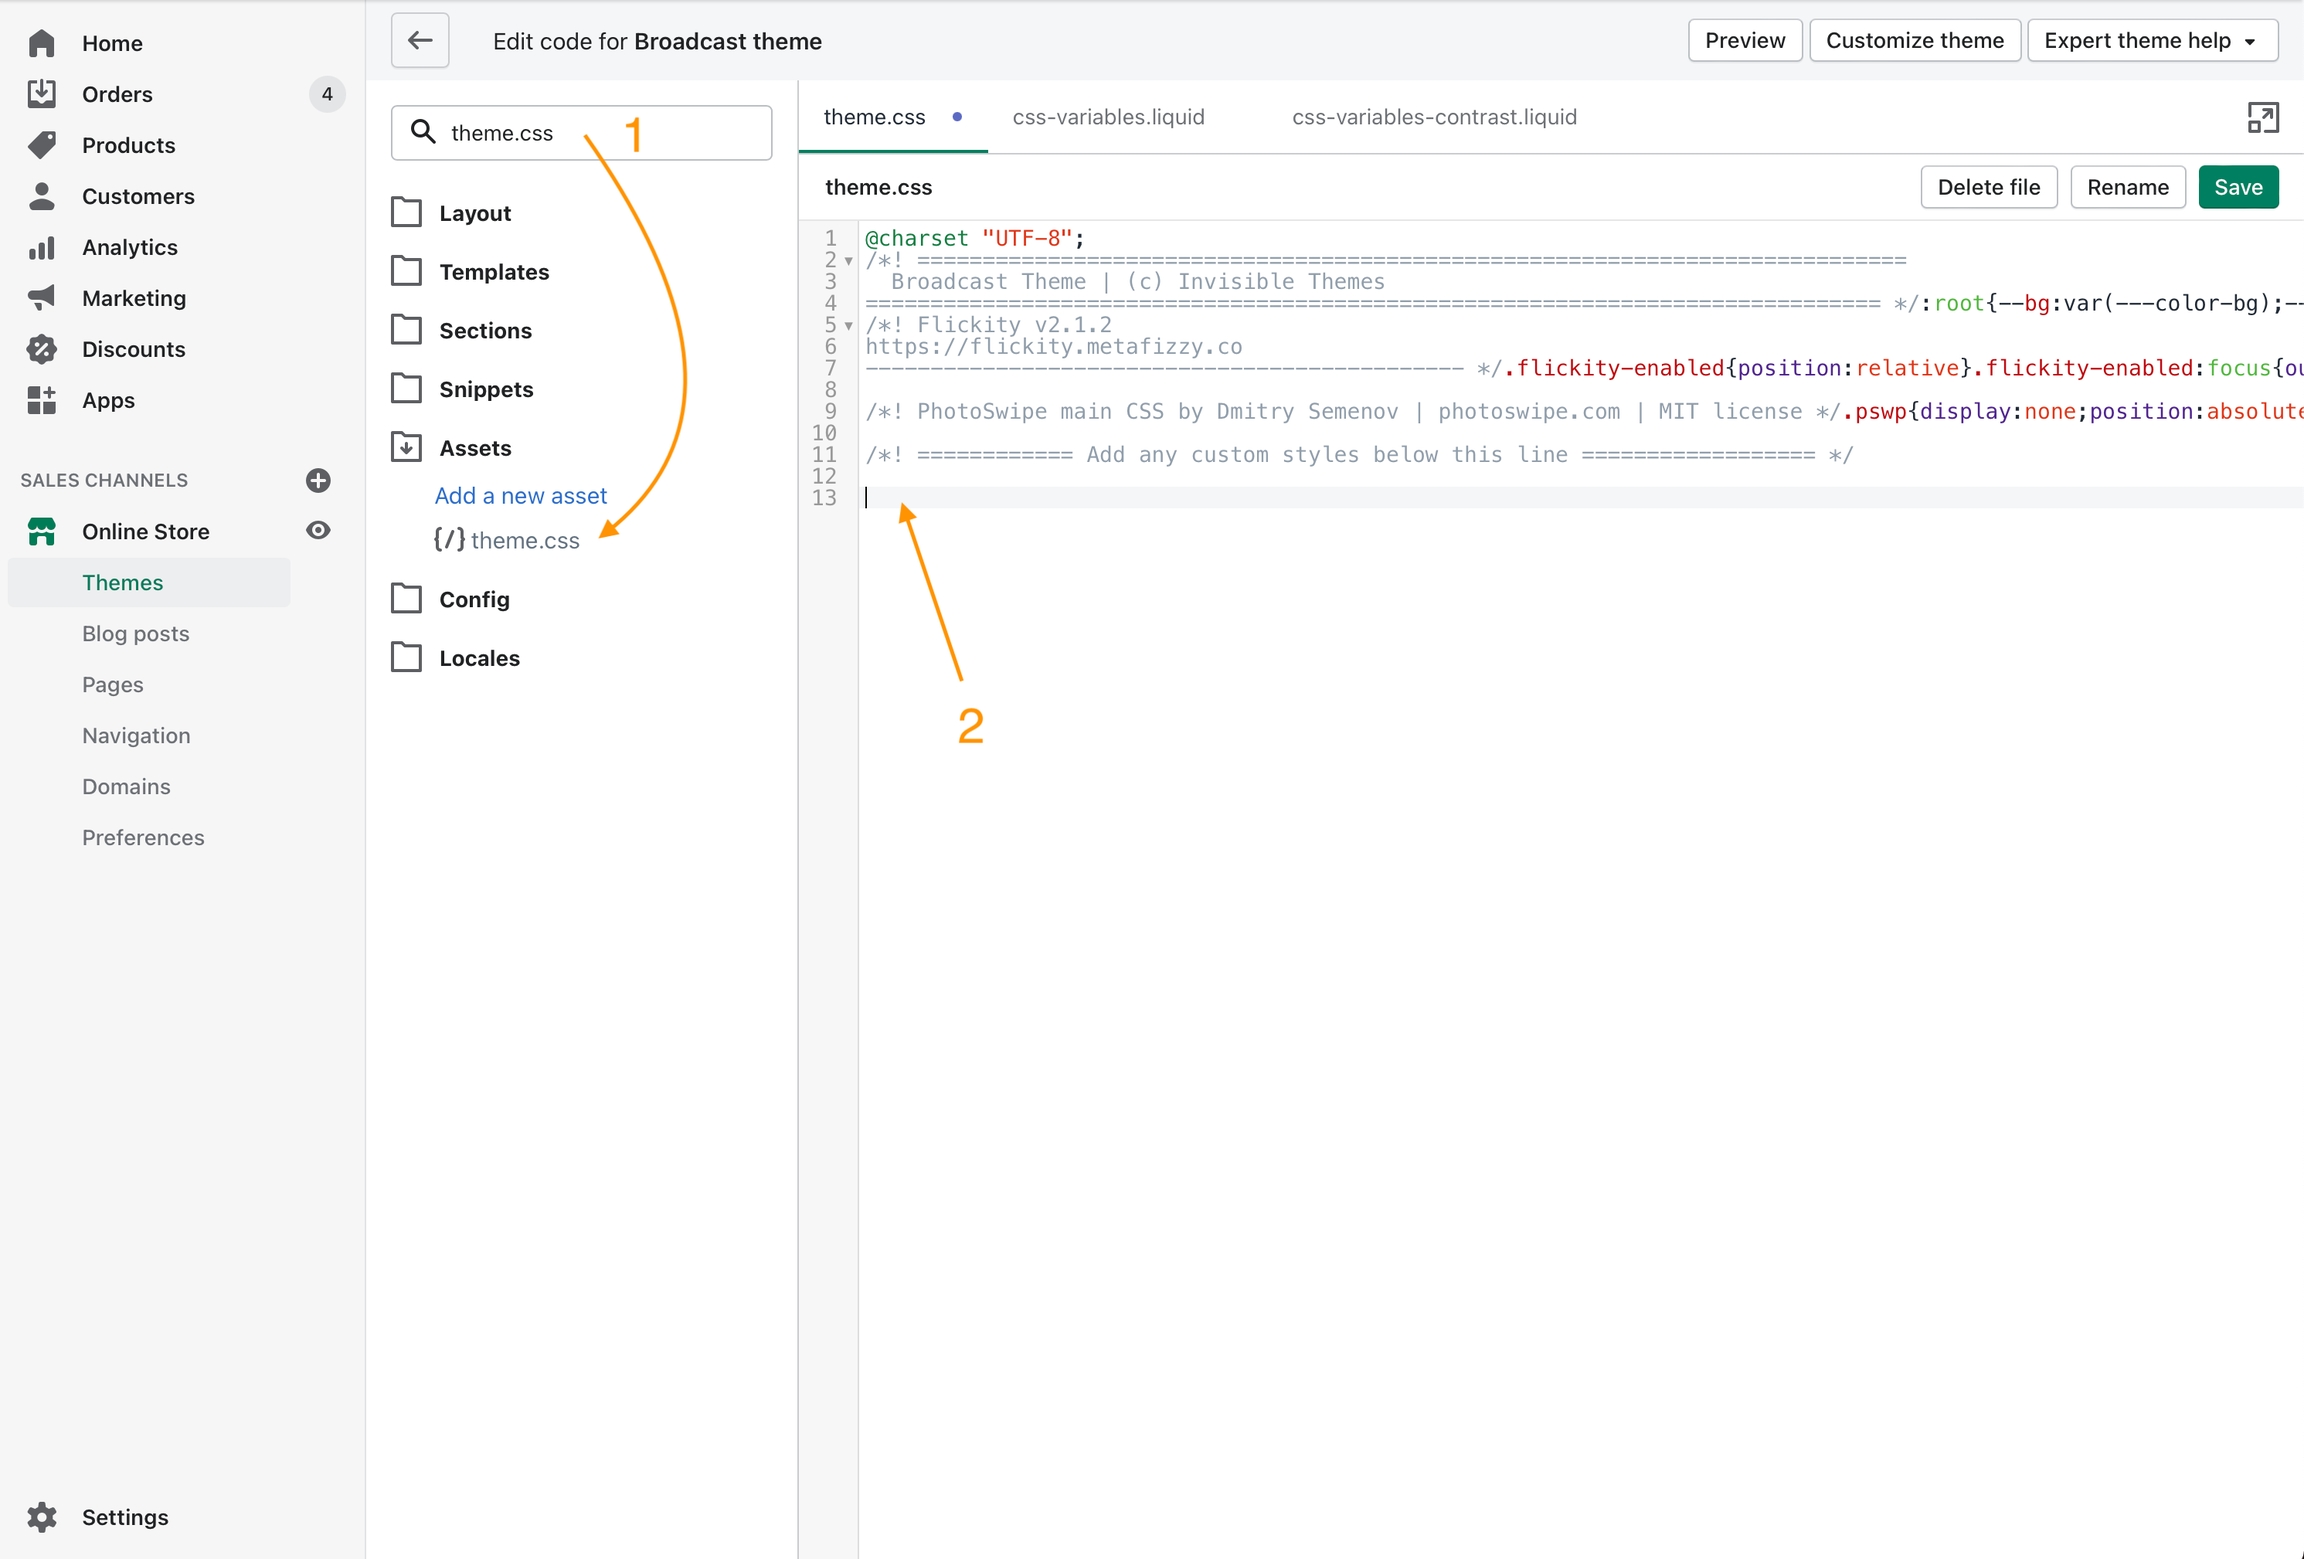Switch to css-variables.liquid tab

click(1108, 117)
